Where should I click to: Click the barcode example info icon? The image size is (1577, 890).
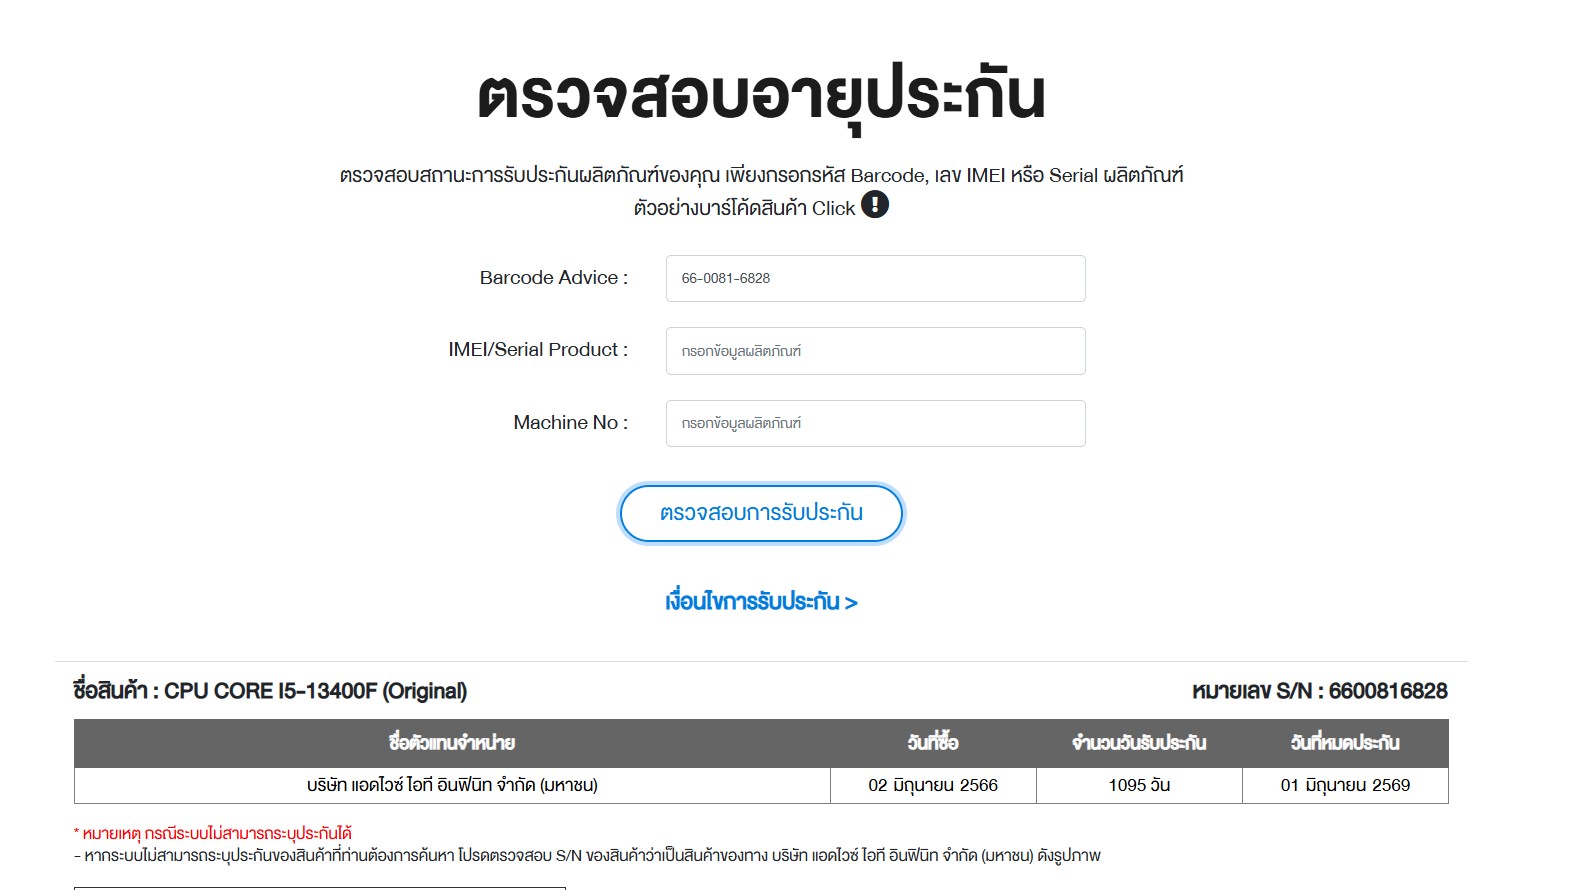tap(875, 205)
